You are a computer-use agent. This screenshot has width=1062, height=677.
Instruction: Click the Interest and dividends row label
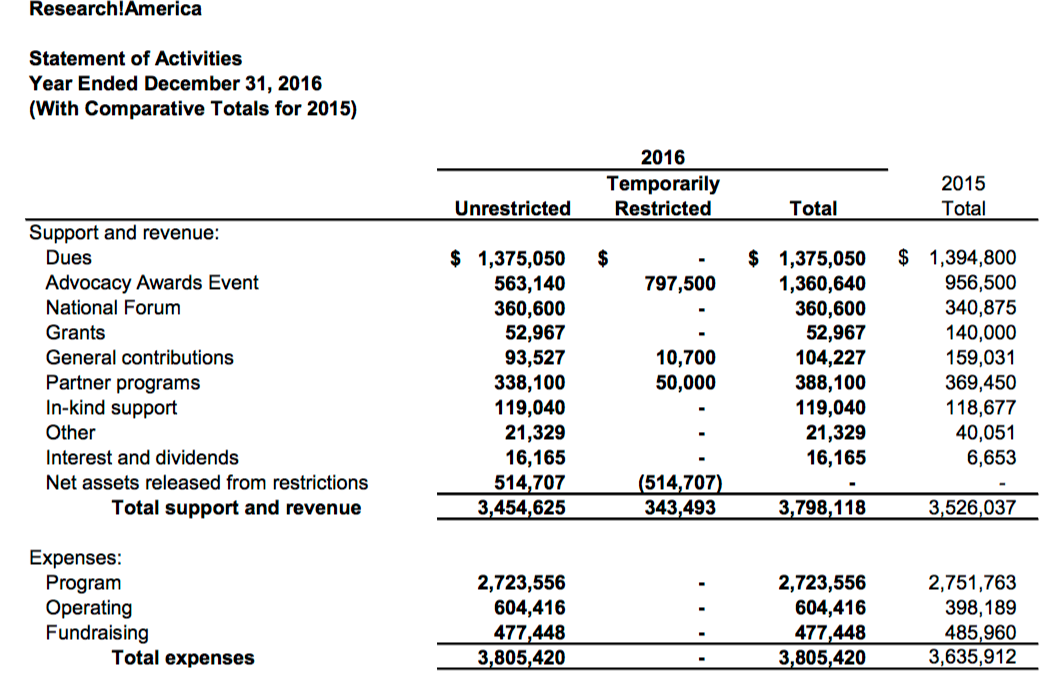click(x=142, y=458)
